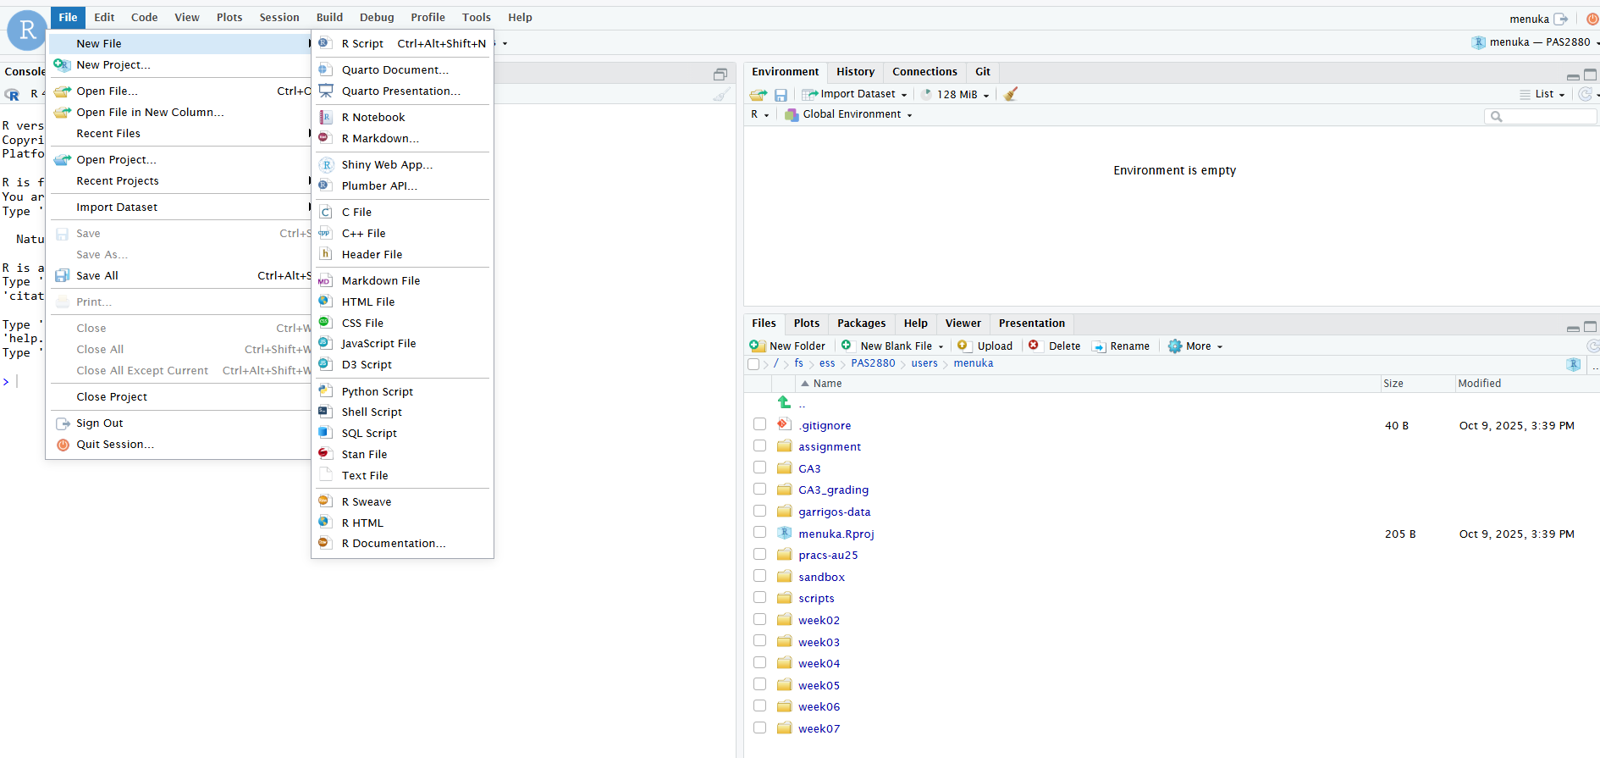Screen dimensions: 1600x758
Task: Select Python Script in the New File submenu
Action: click(377, 392)
